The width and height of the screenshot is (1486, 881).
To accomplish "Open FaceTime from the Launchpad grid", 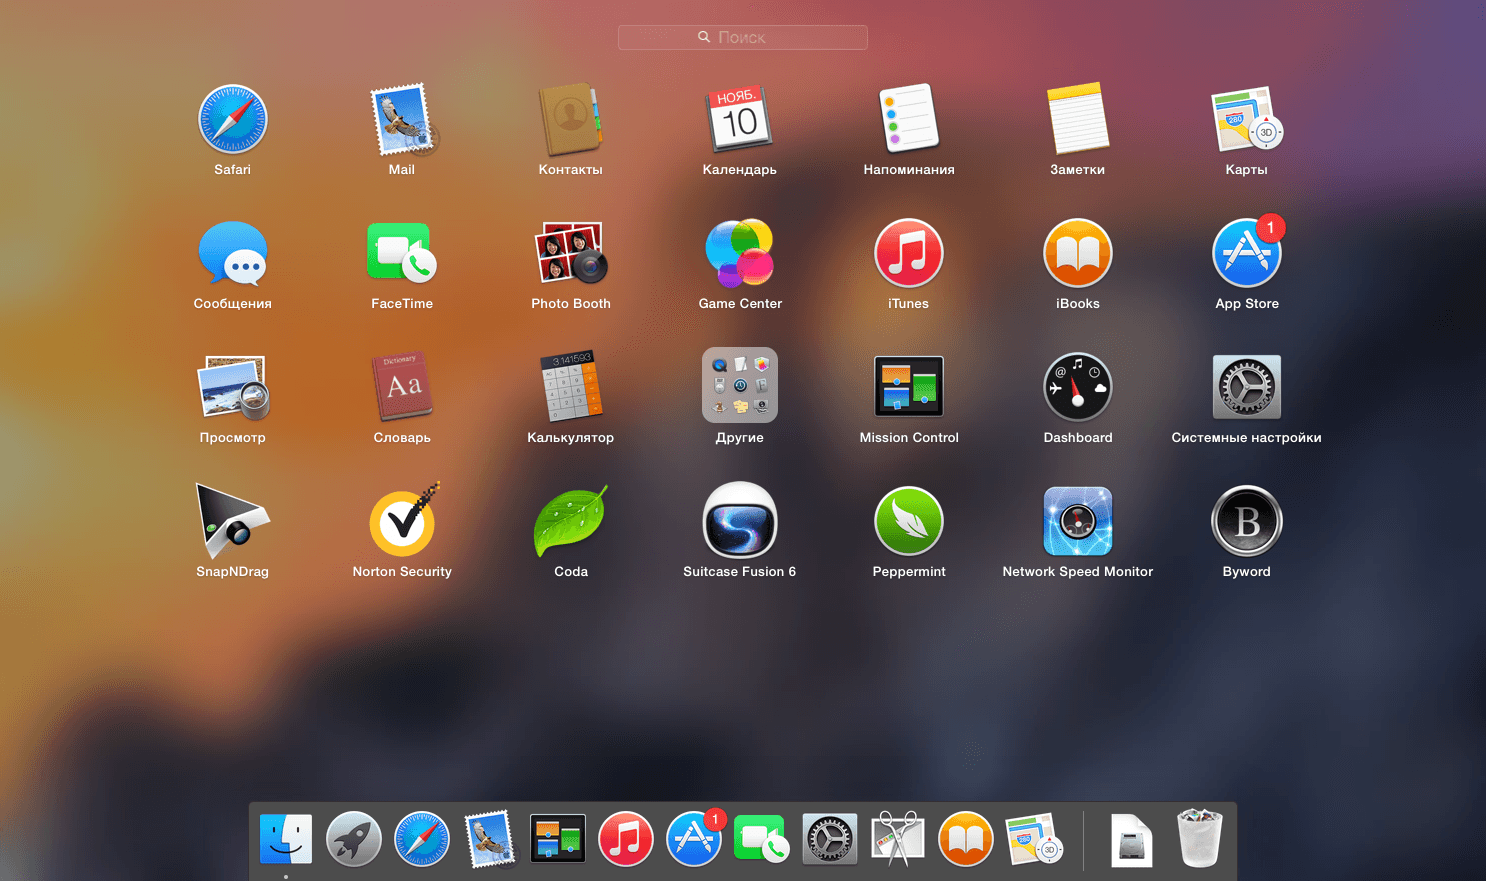I will [402, 253].
